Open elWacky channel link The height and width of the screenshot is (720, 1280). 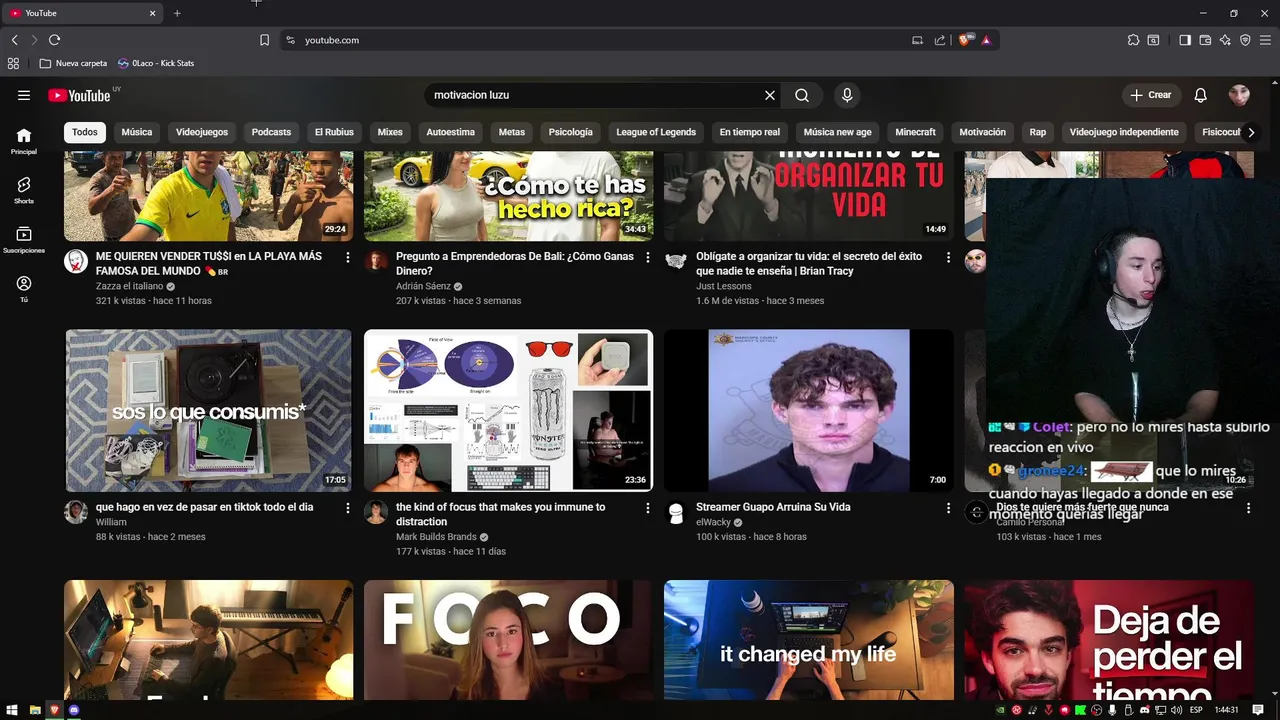tap(713, 522)
